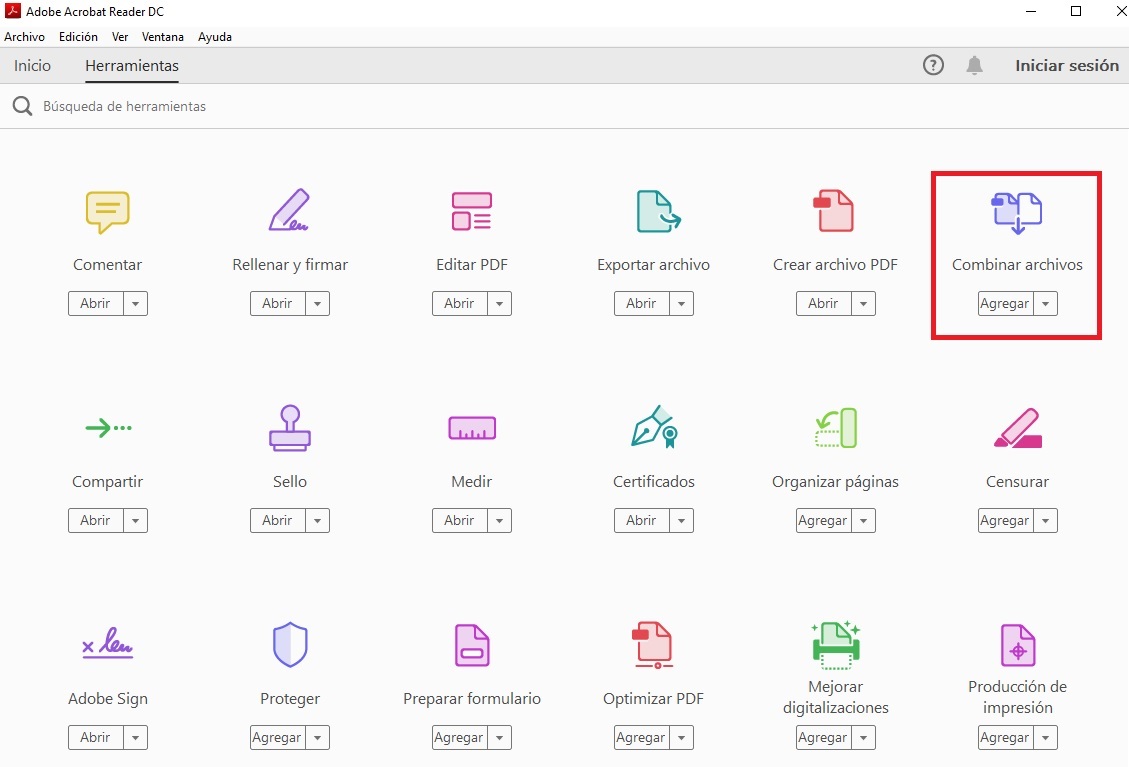Click Iniciar sesión
Screen dimensions: 1129x767
1066,65
